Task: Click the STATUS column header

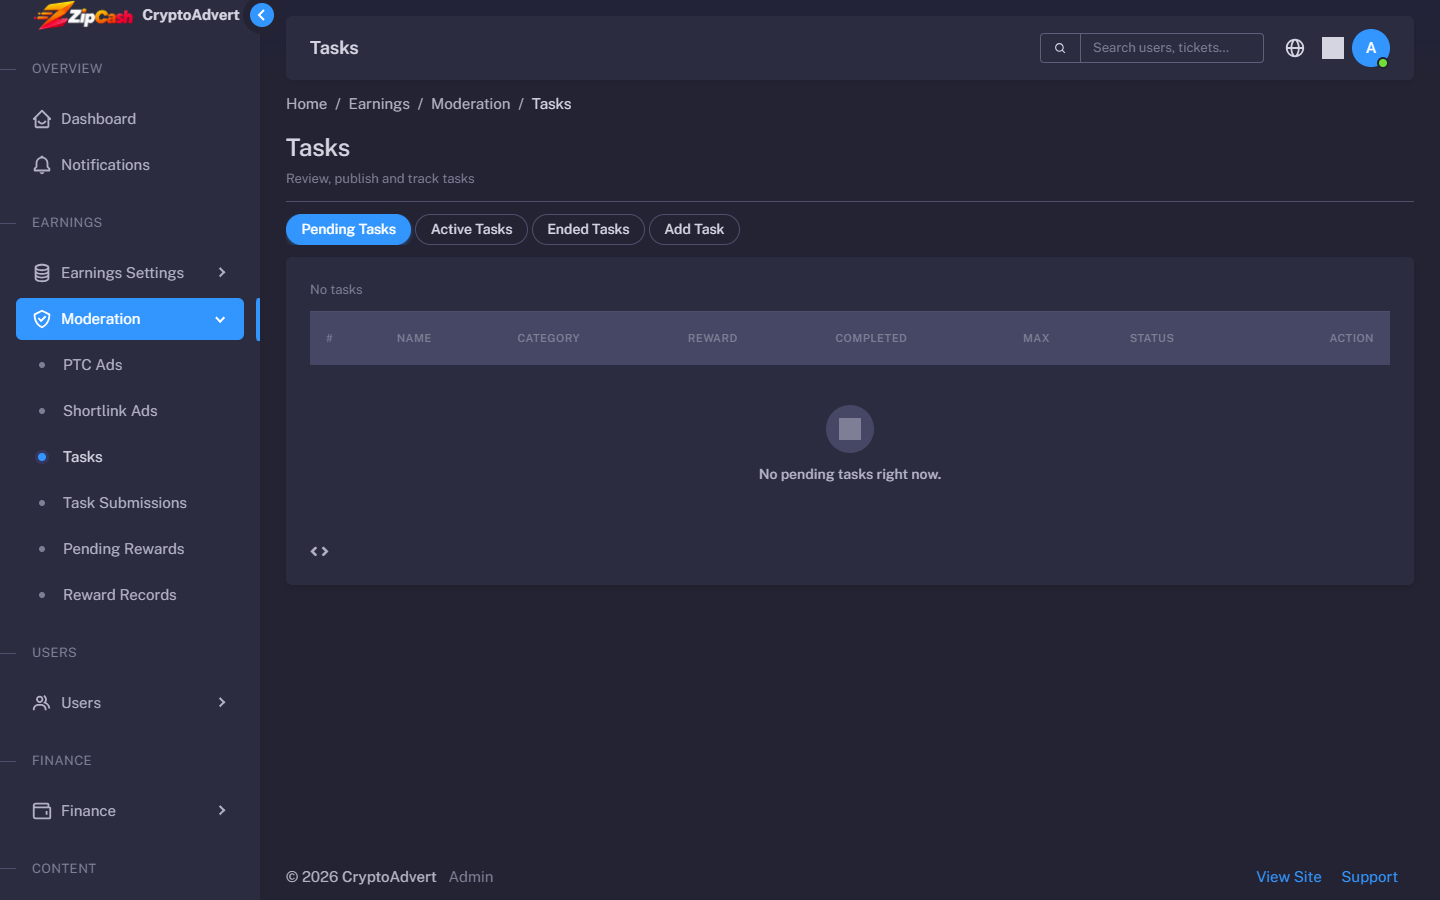Action: click(x=1152, y=338)
